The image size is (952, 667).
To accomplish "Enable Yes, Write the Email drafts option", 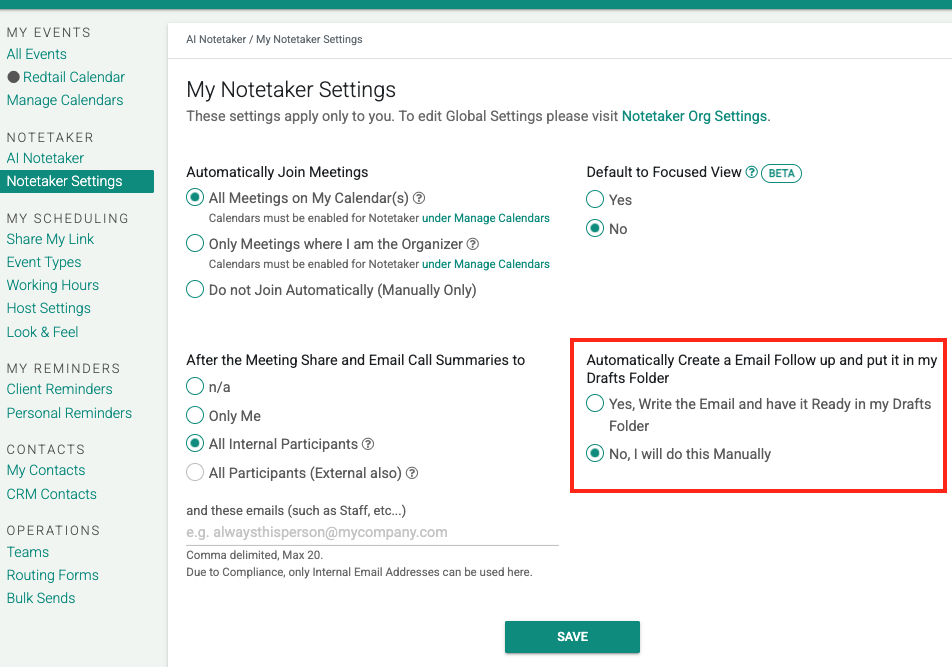I will click(x=596, y=404).
